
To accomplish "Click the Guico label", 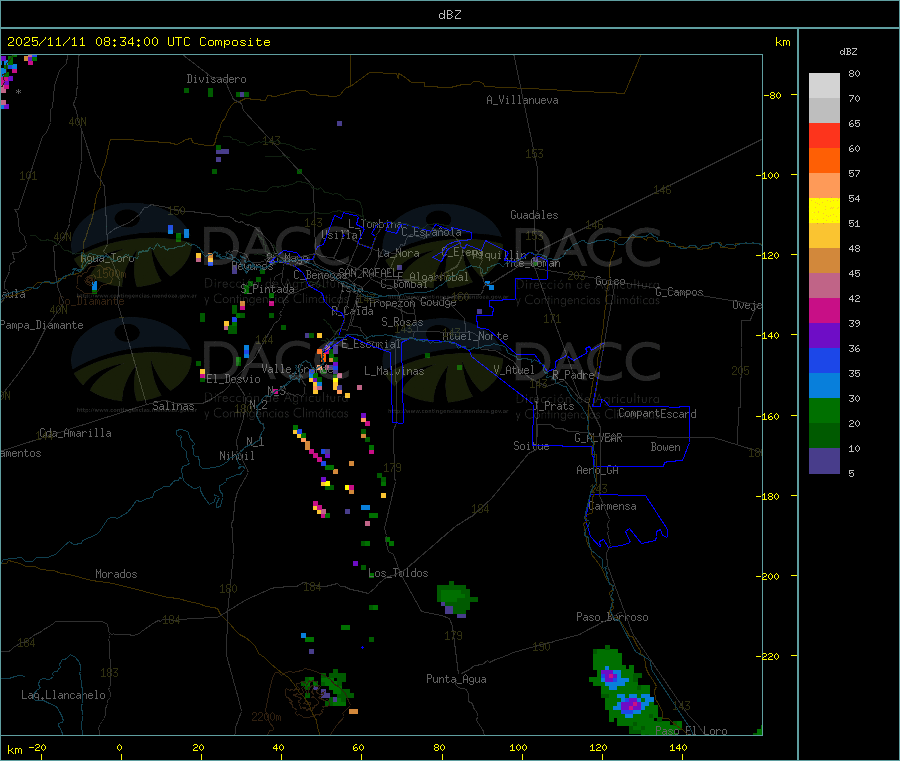I will tap(610, 281).
